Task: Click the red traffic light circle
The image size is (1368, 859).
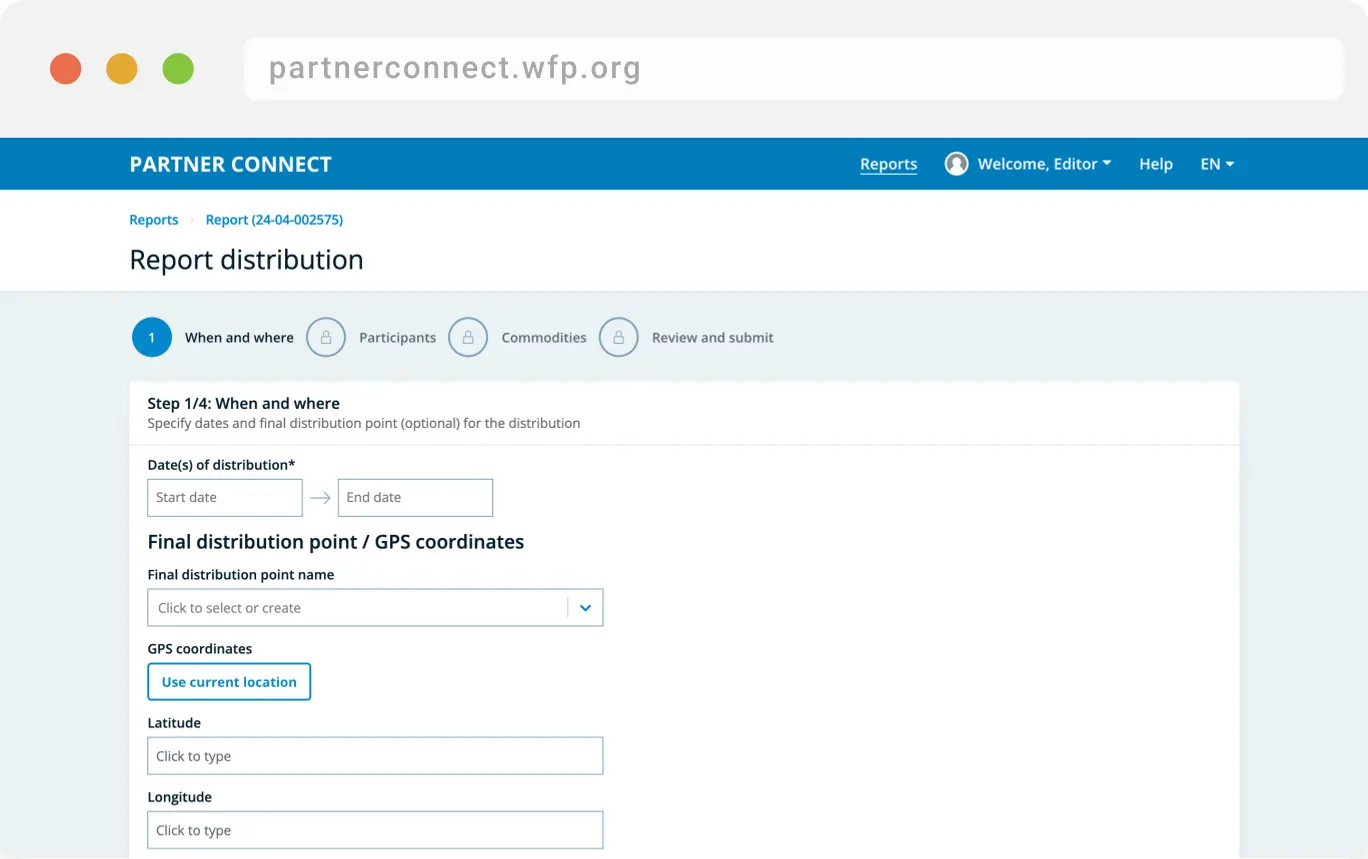Action: click(66, 68)
